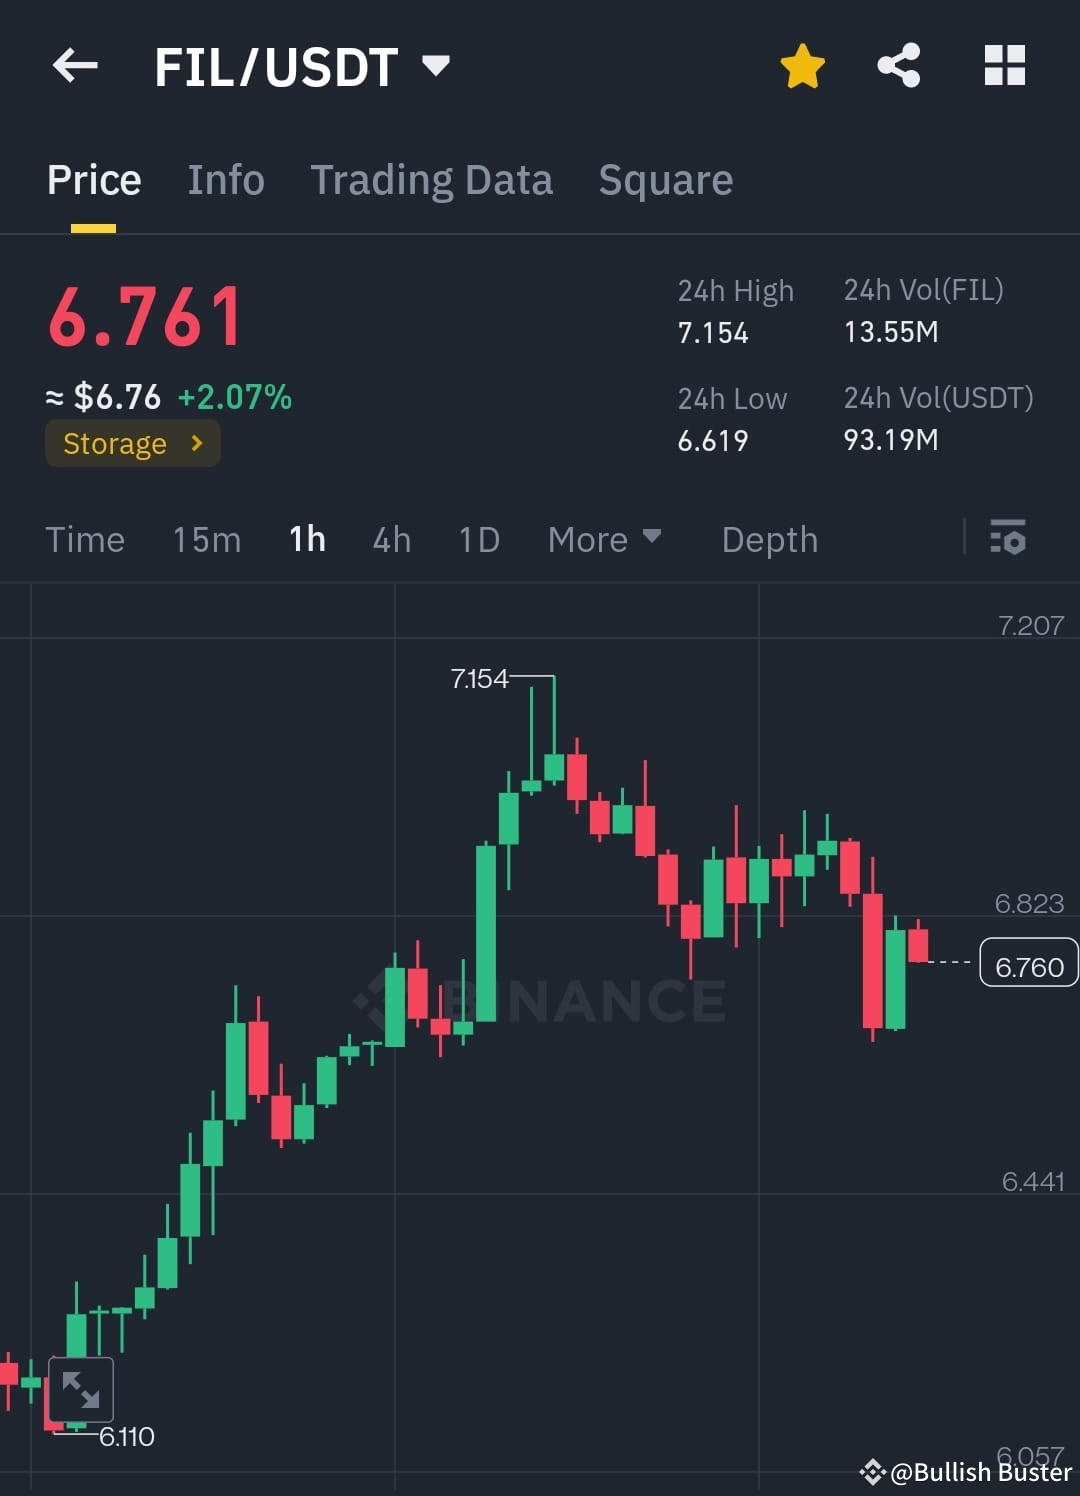This screenshot has width=1080, height=1496.
Task: Toggle the 1h timeframe selection
Action: (306, 539)
